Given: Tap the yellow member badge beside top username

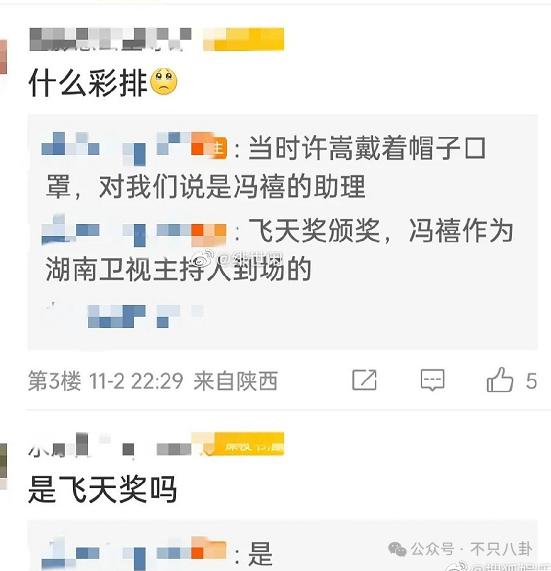Looking at the screenshot, I should [x=243, y=39].
